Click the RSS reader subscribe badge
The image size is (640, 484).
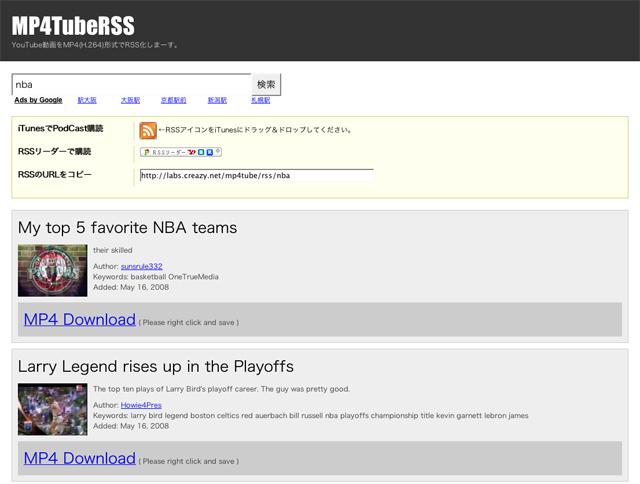click(181, 152)
